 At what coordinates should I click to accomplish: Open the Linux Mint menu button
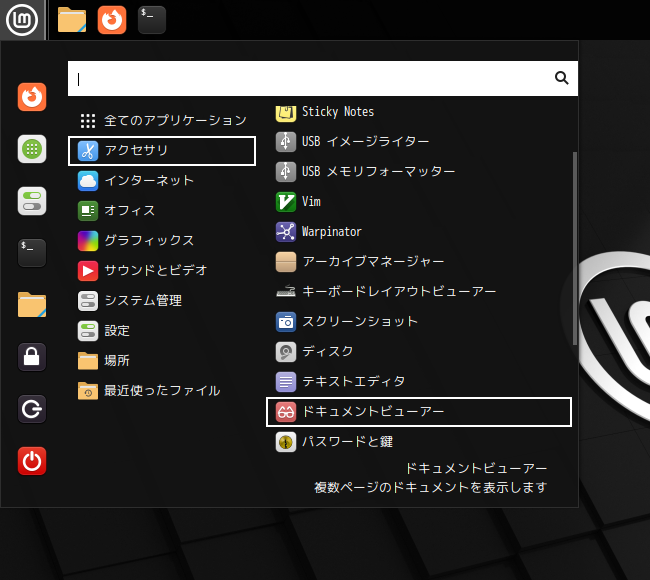coord(22,20)
